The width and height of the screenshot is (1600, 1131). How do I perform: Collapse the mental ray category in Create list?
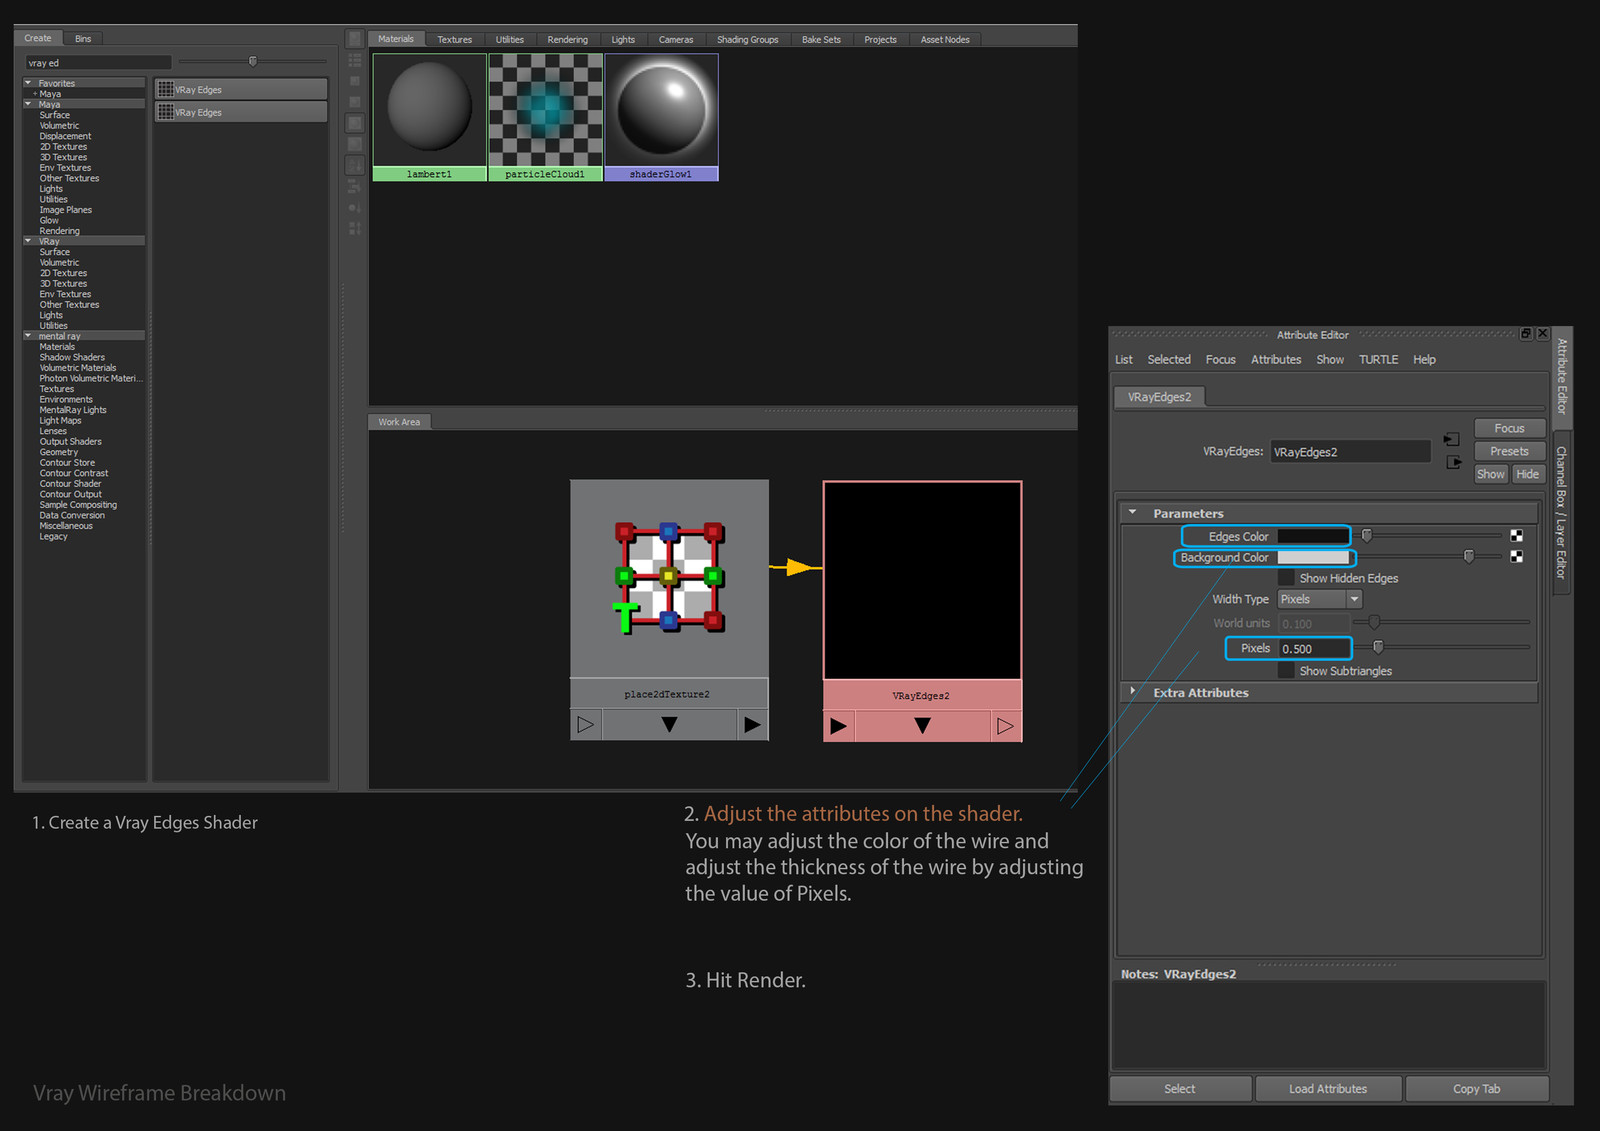click(28, 336)
